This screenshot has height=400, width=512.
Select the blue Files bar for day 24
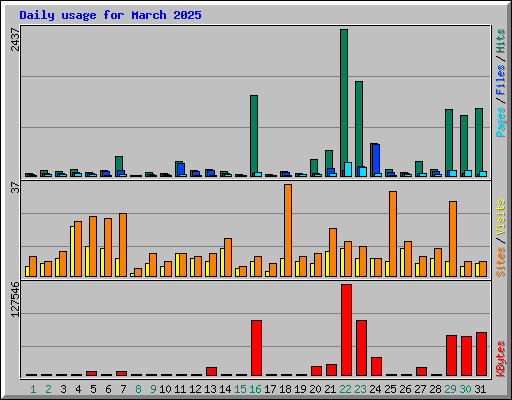pos(376,159)
